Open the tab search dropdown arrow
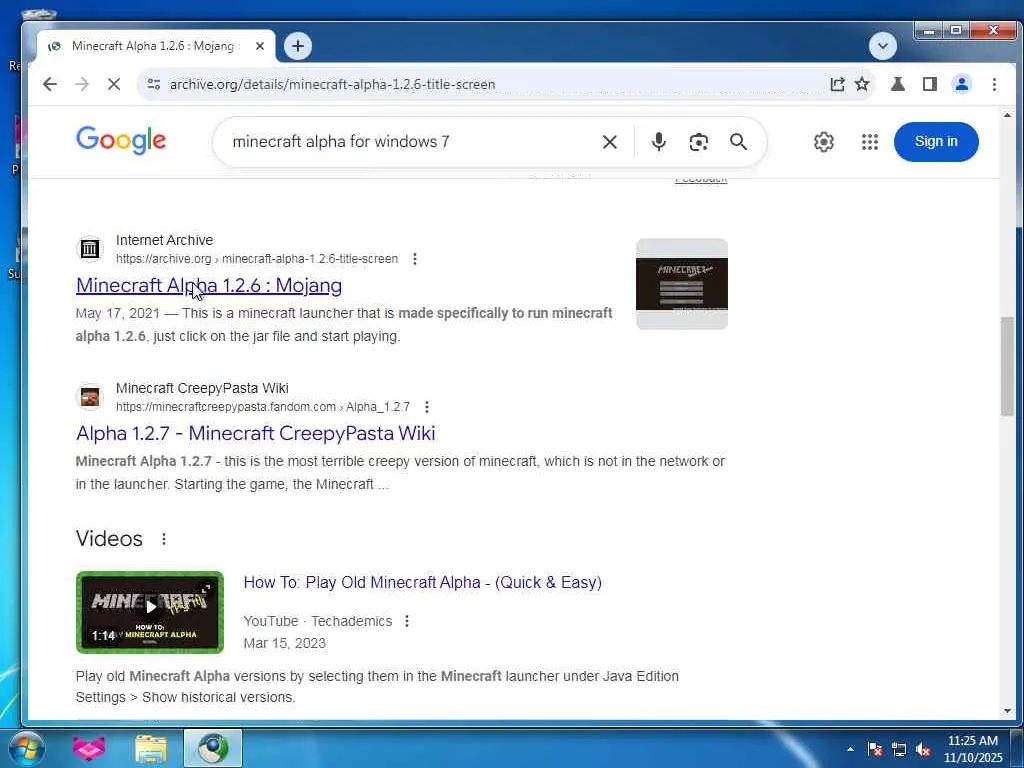Image resolution: width=1024 pixels, height=768 pixels. point(882,46)
